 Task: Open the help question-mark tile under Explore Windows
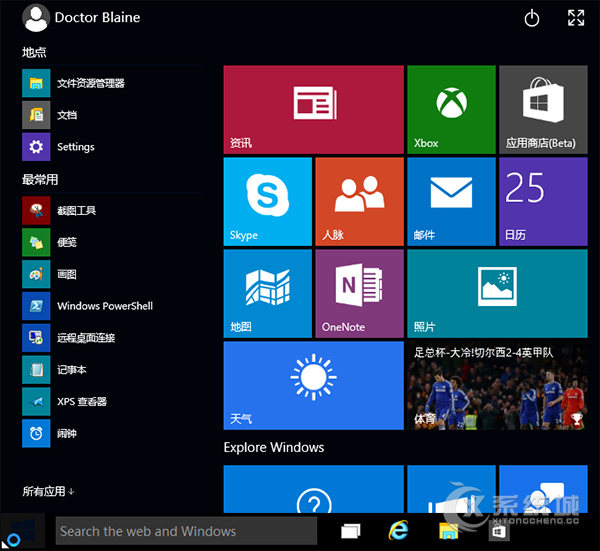point(313,489)
